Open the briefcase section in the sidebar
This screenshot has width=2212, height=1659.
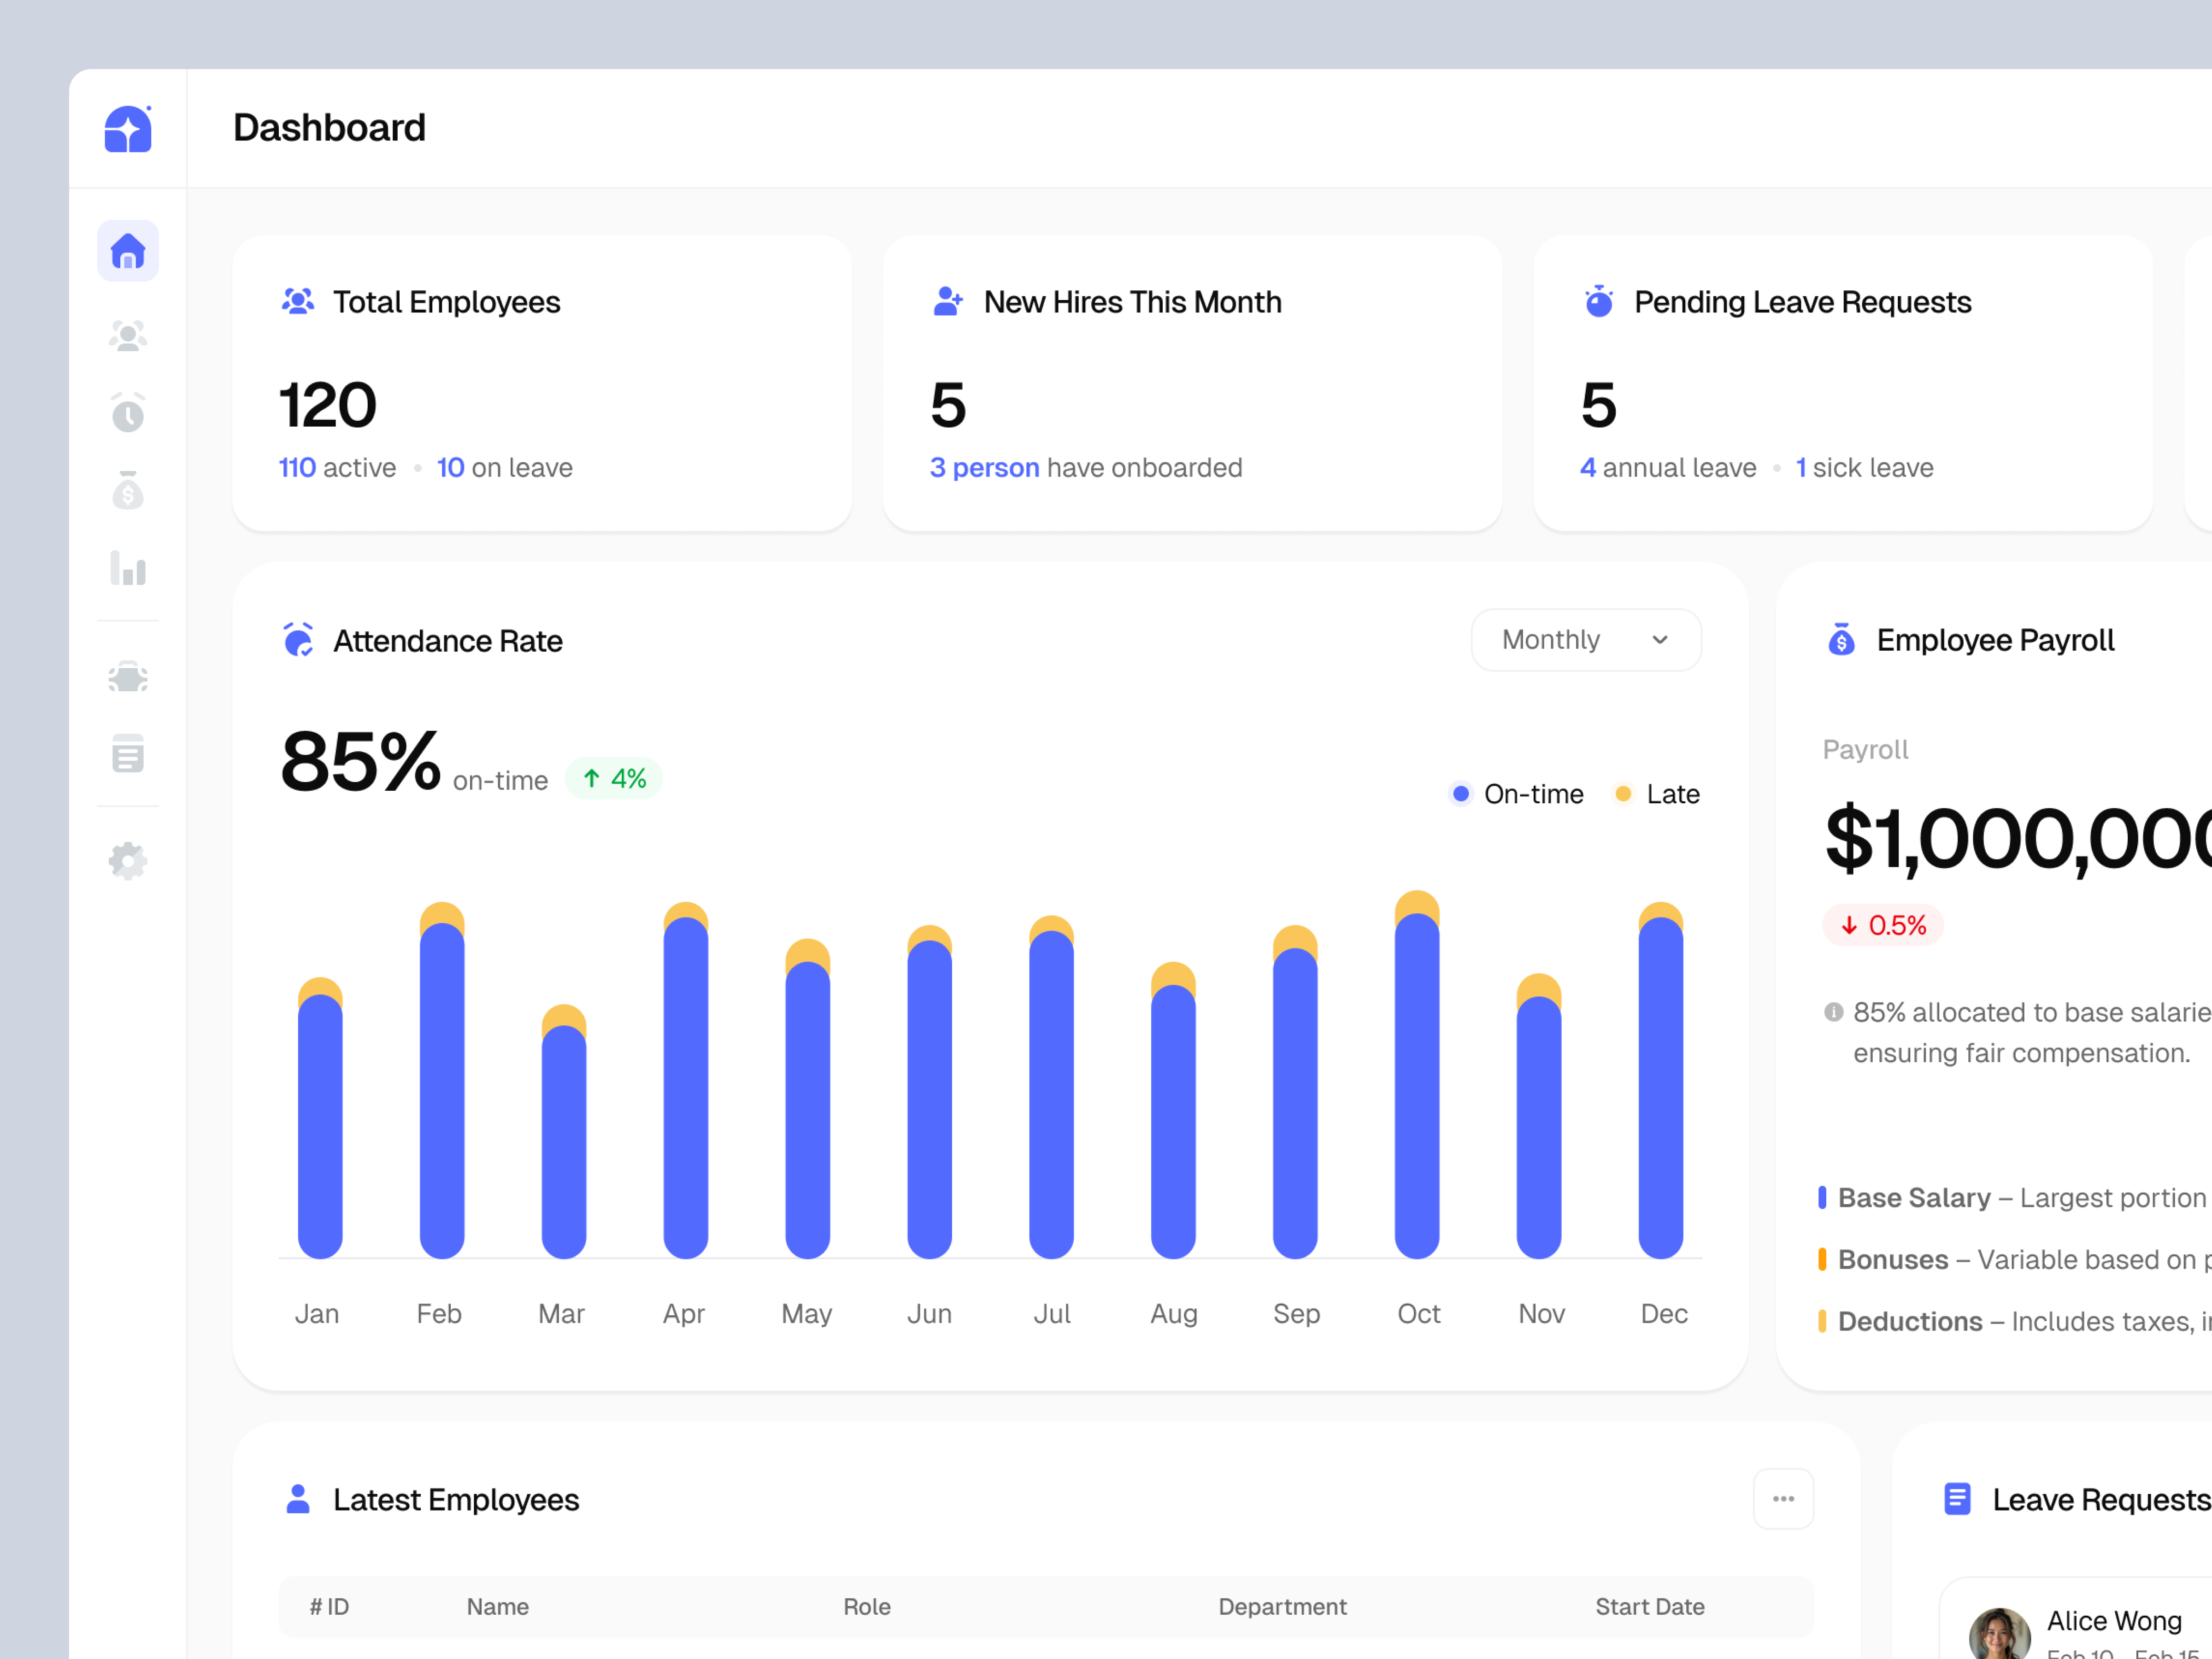tap(128, 677)
